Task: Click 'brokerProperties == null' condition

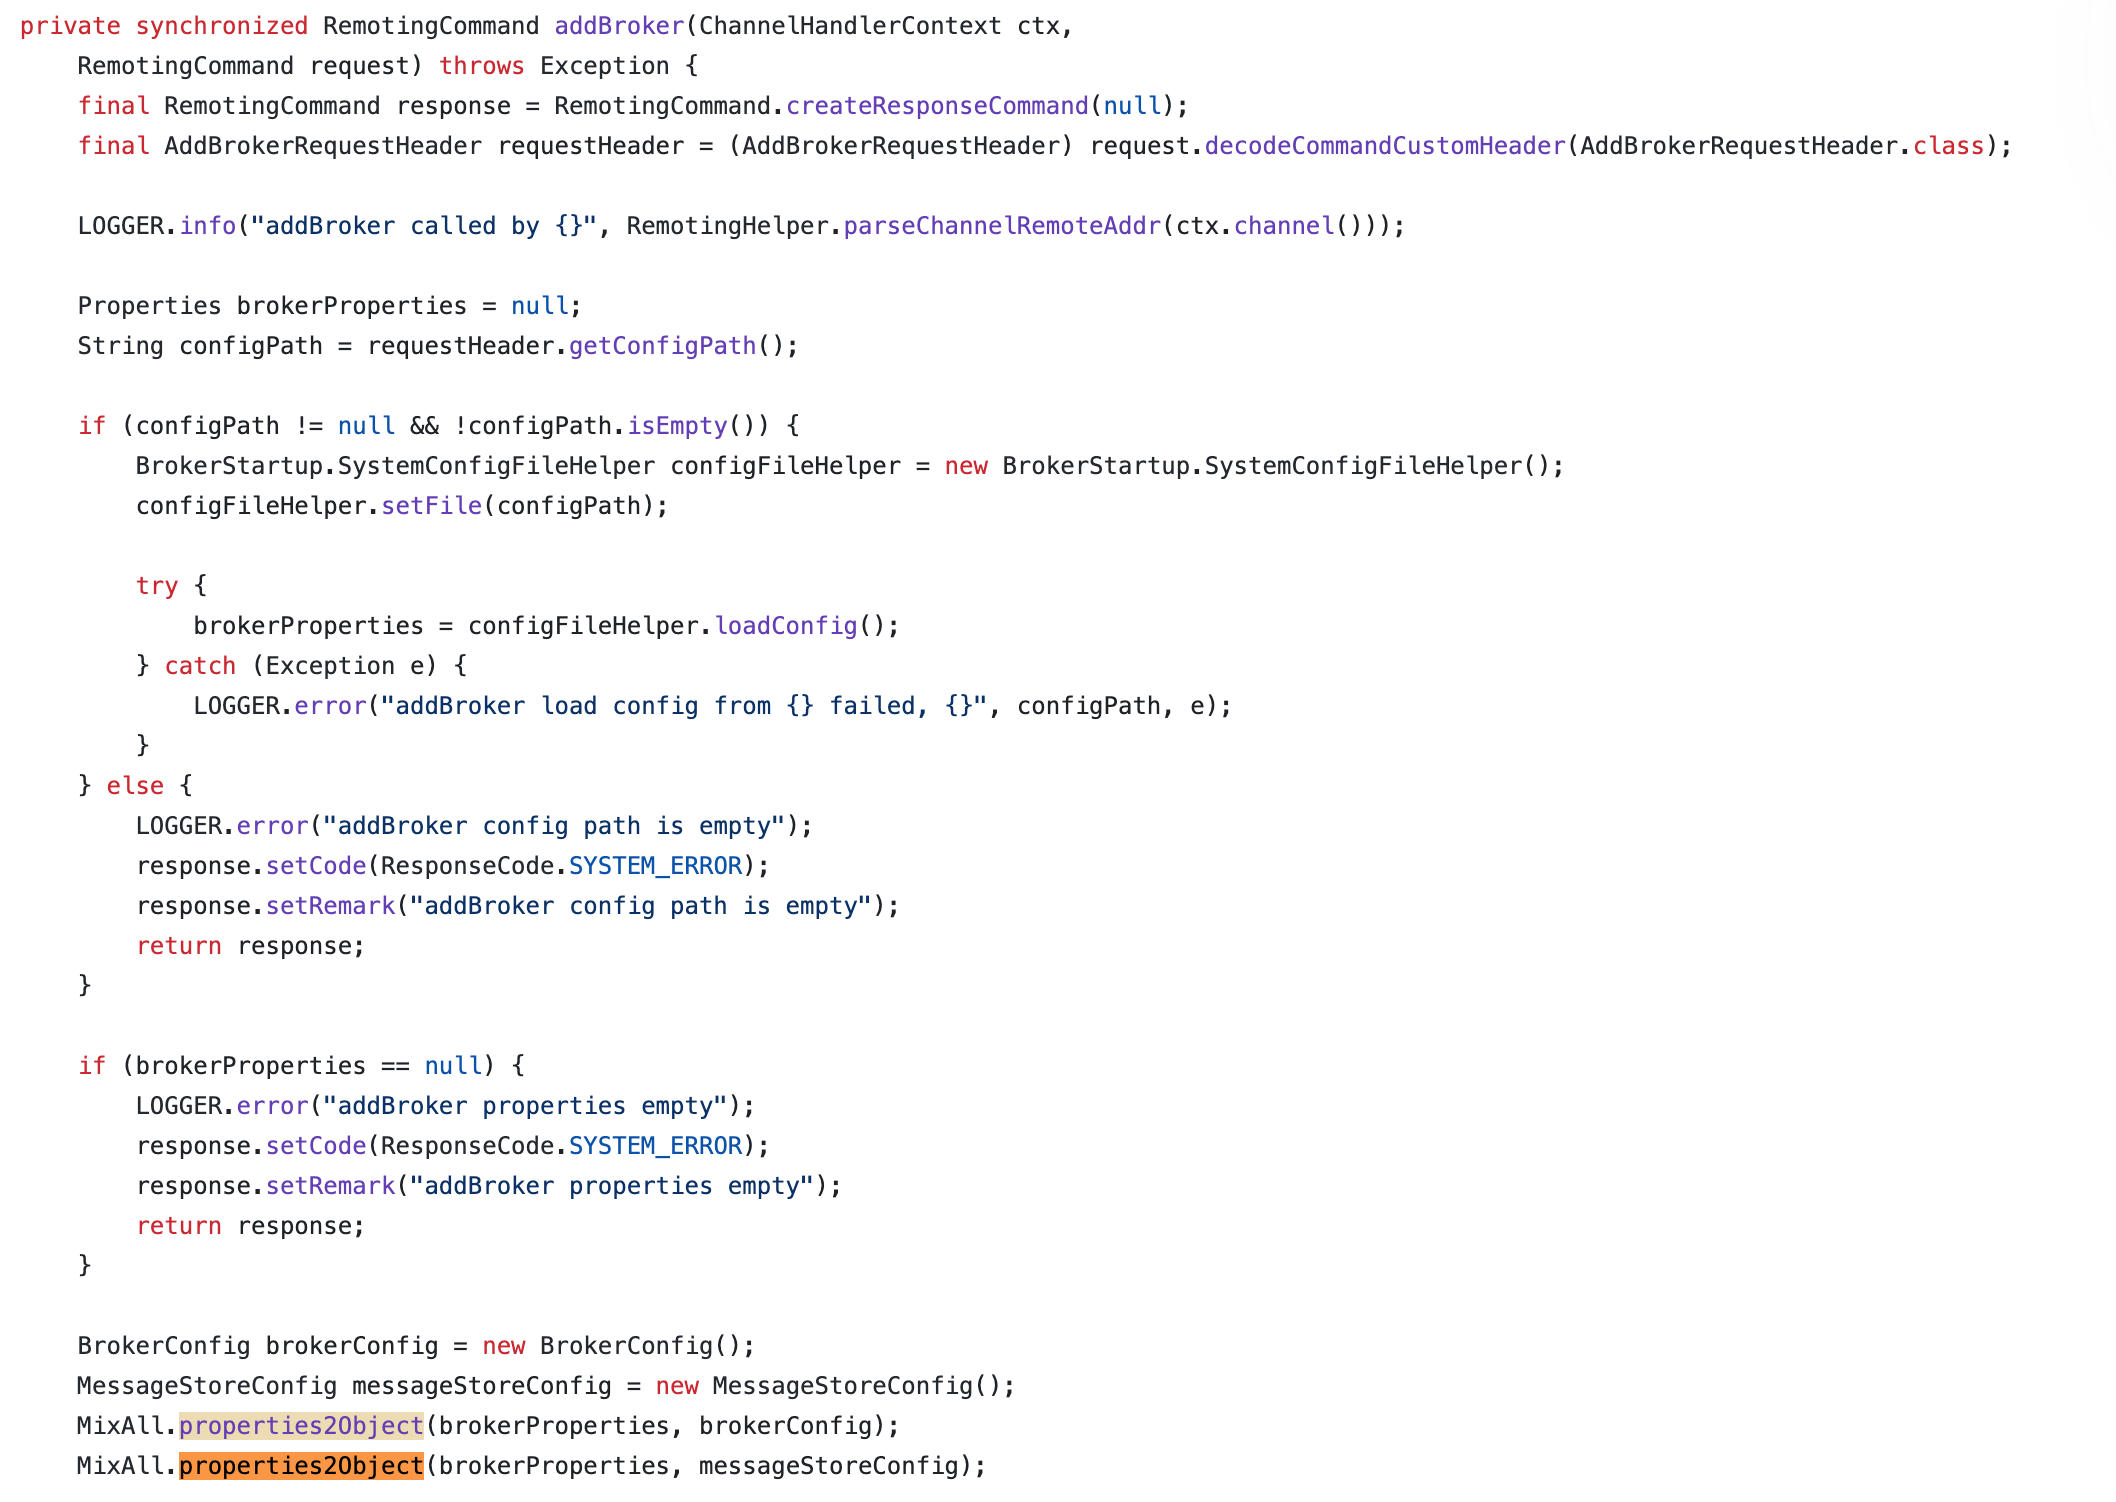Action: tap(309, 1066)
